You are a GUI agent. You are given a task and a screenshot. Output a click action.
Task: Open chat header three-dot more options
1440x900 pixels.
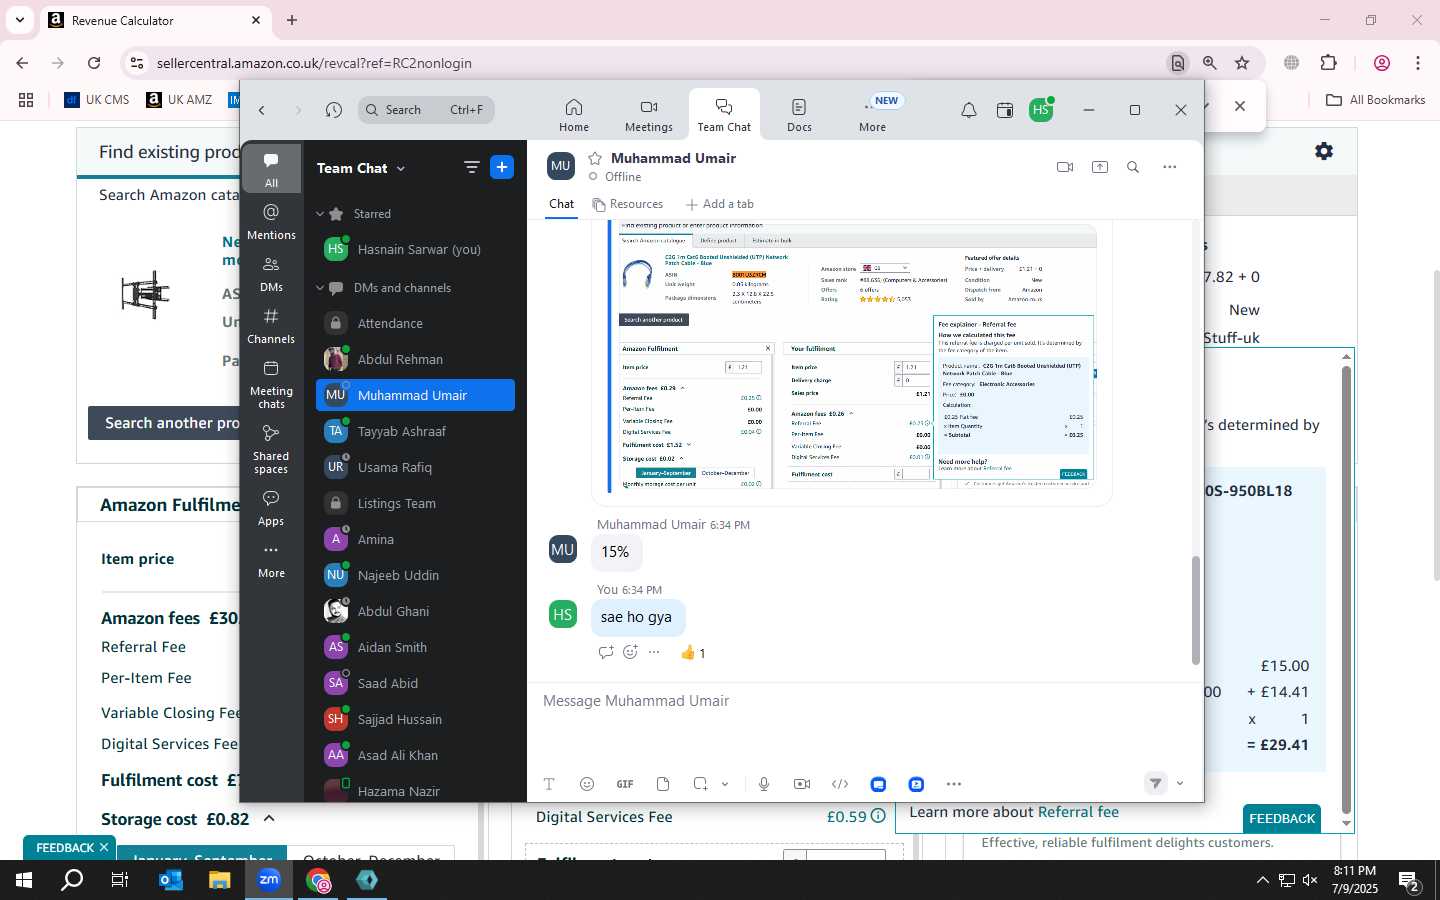(1169, 167)
